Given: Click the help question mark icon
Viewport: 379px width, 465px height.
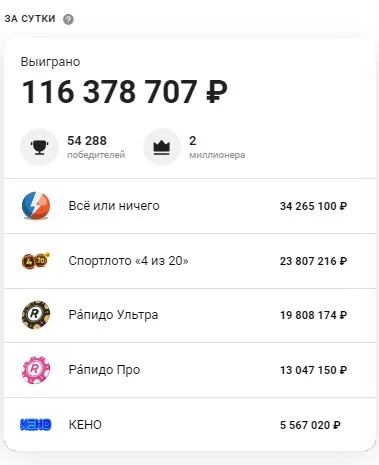Looking at the screenshot, I should tap(68, 19).
